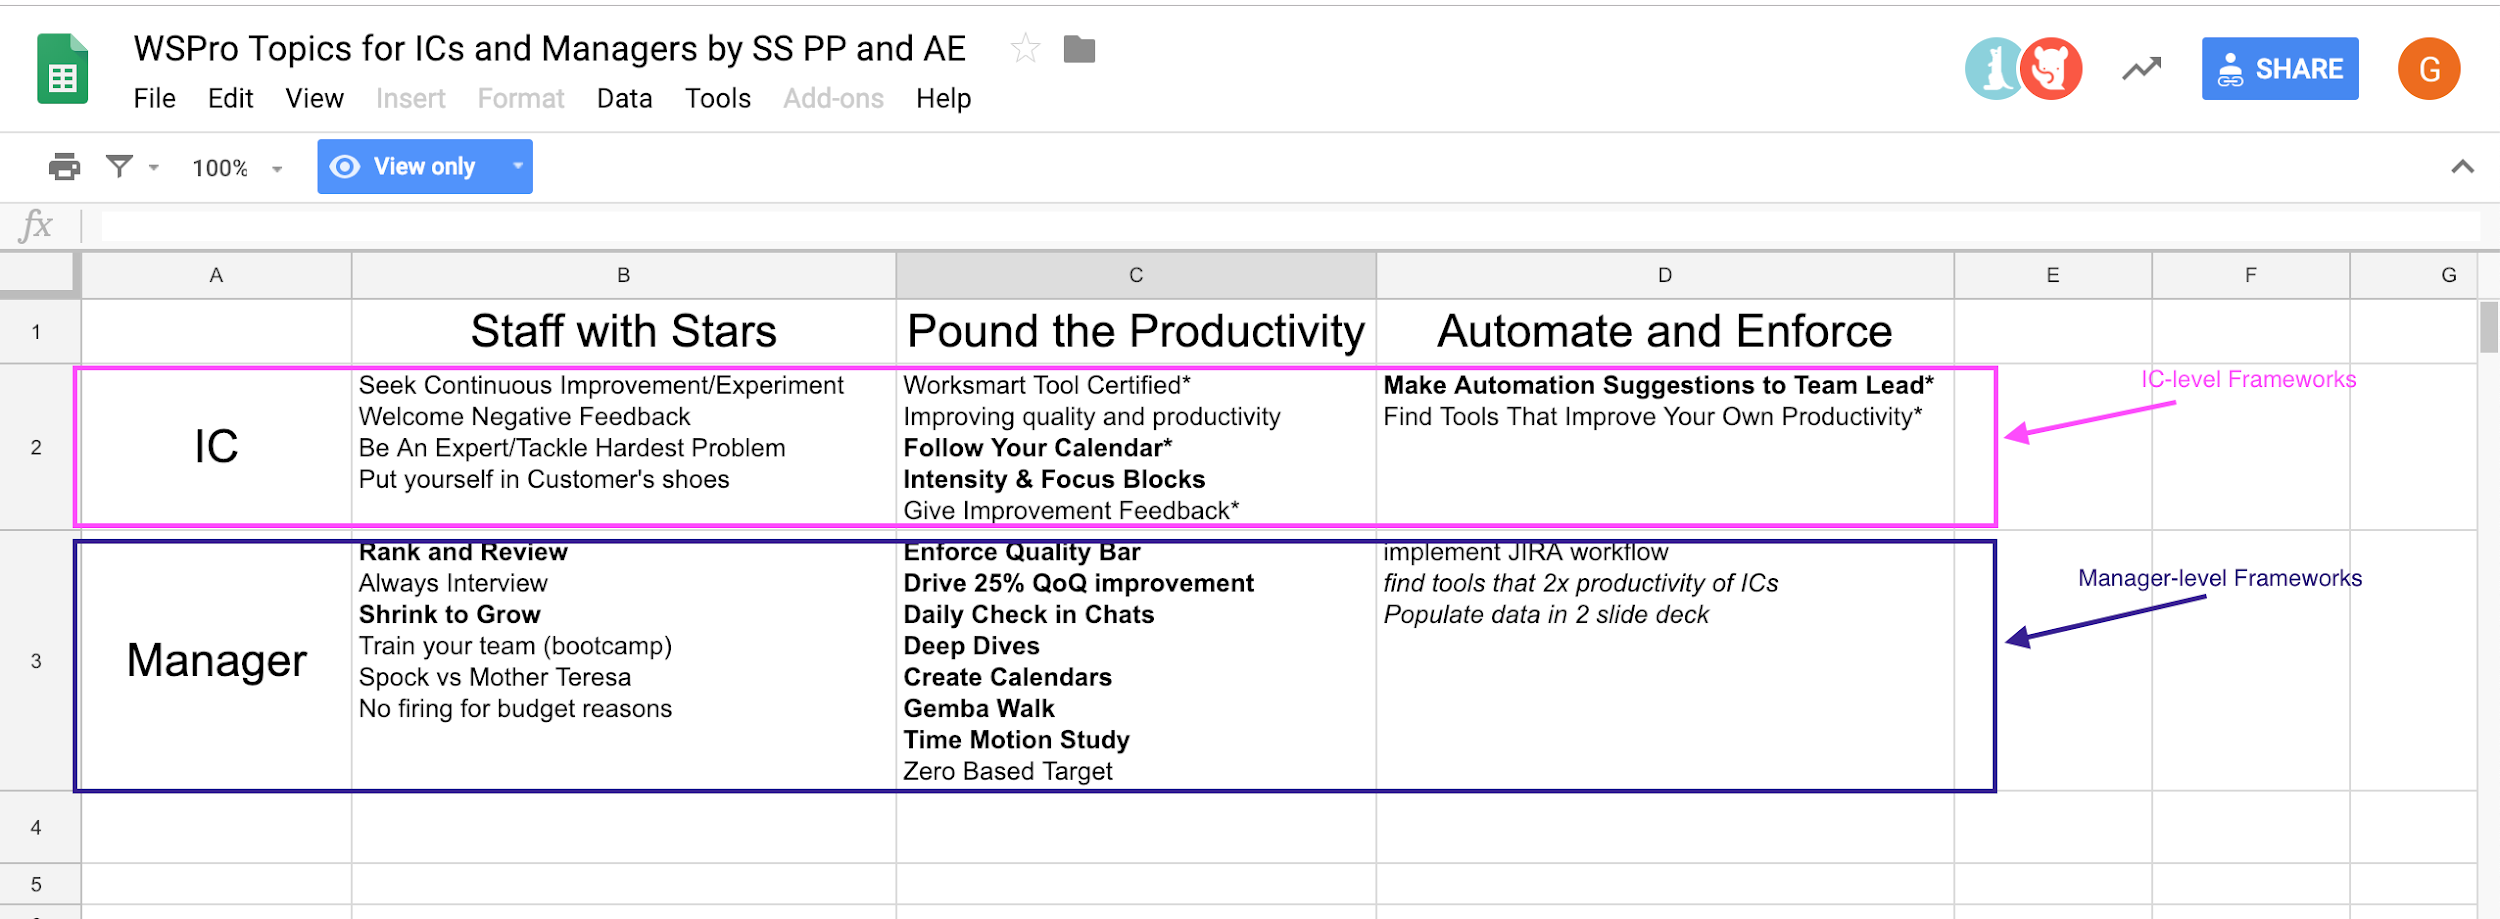The height and width of the screenshot is (919, 2500).
Task: Open the Data menu
Action: coord(624,98)
